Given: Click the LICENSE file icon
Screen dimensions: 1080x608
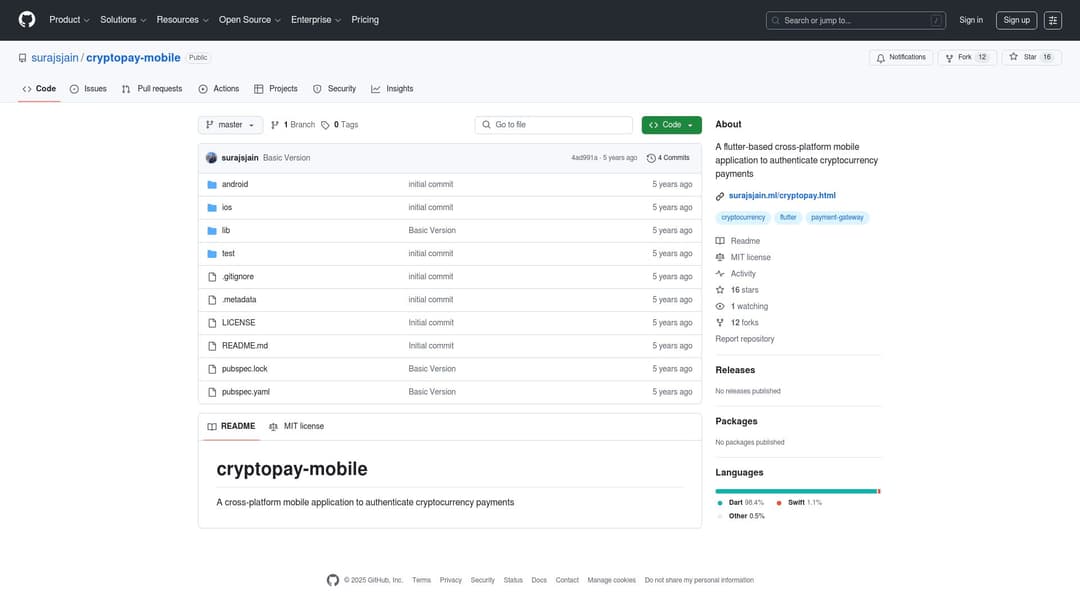Looking at the screenshot, I should tap(212, 323).
